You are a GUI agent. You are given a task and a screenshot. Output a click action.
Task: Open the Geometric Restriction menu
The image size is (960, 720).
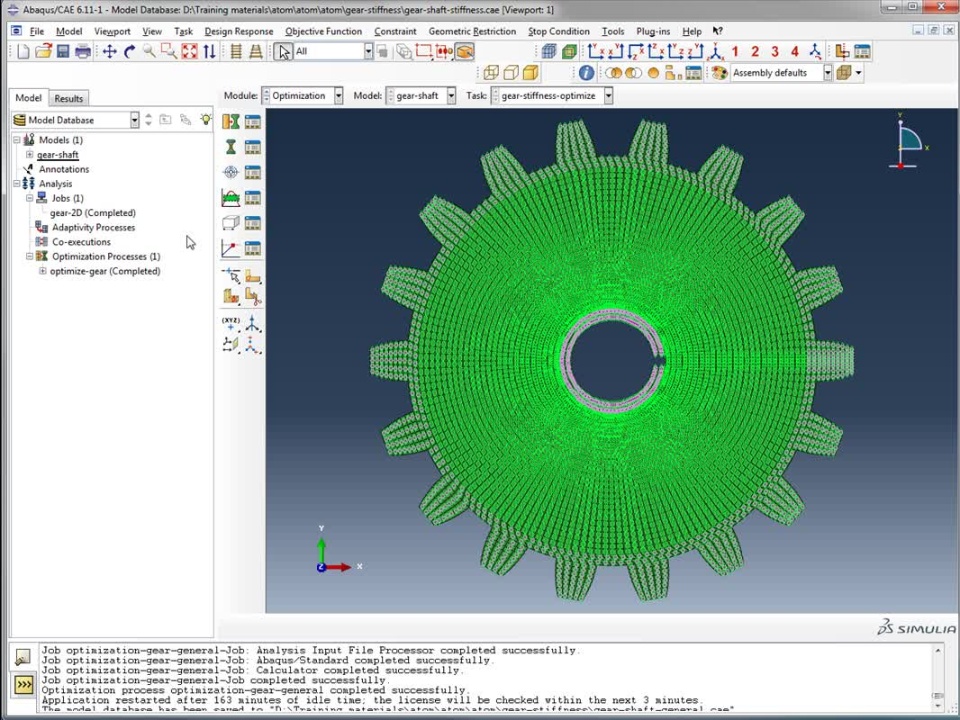point(472,31)
